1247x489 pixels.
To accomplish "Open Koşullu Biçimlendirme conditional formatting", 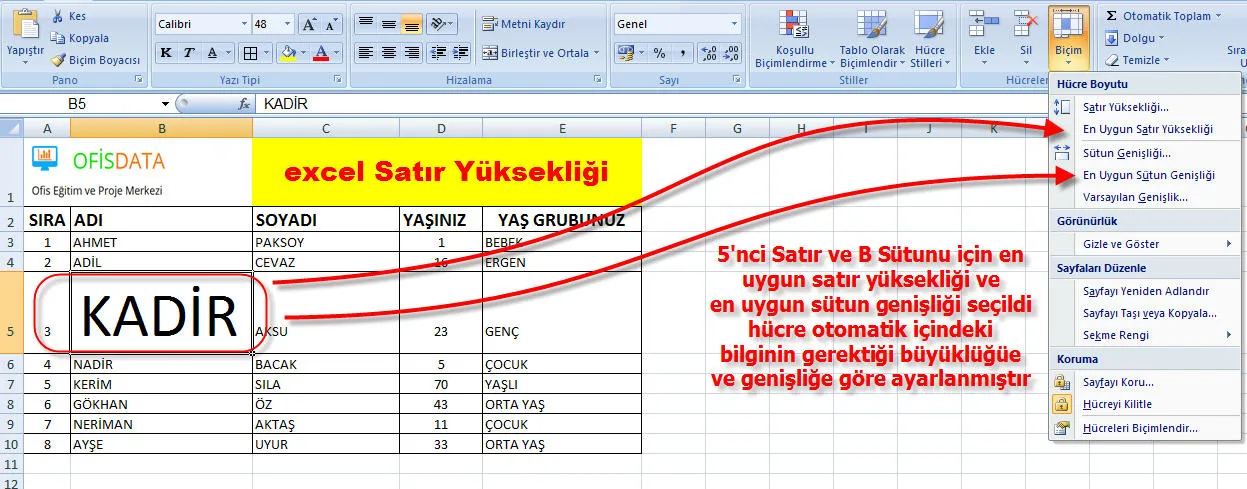I will coord(795,40).
